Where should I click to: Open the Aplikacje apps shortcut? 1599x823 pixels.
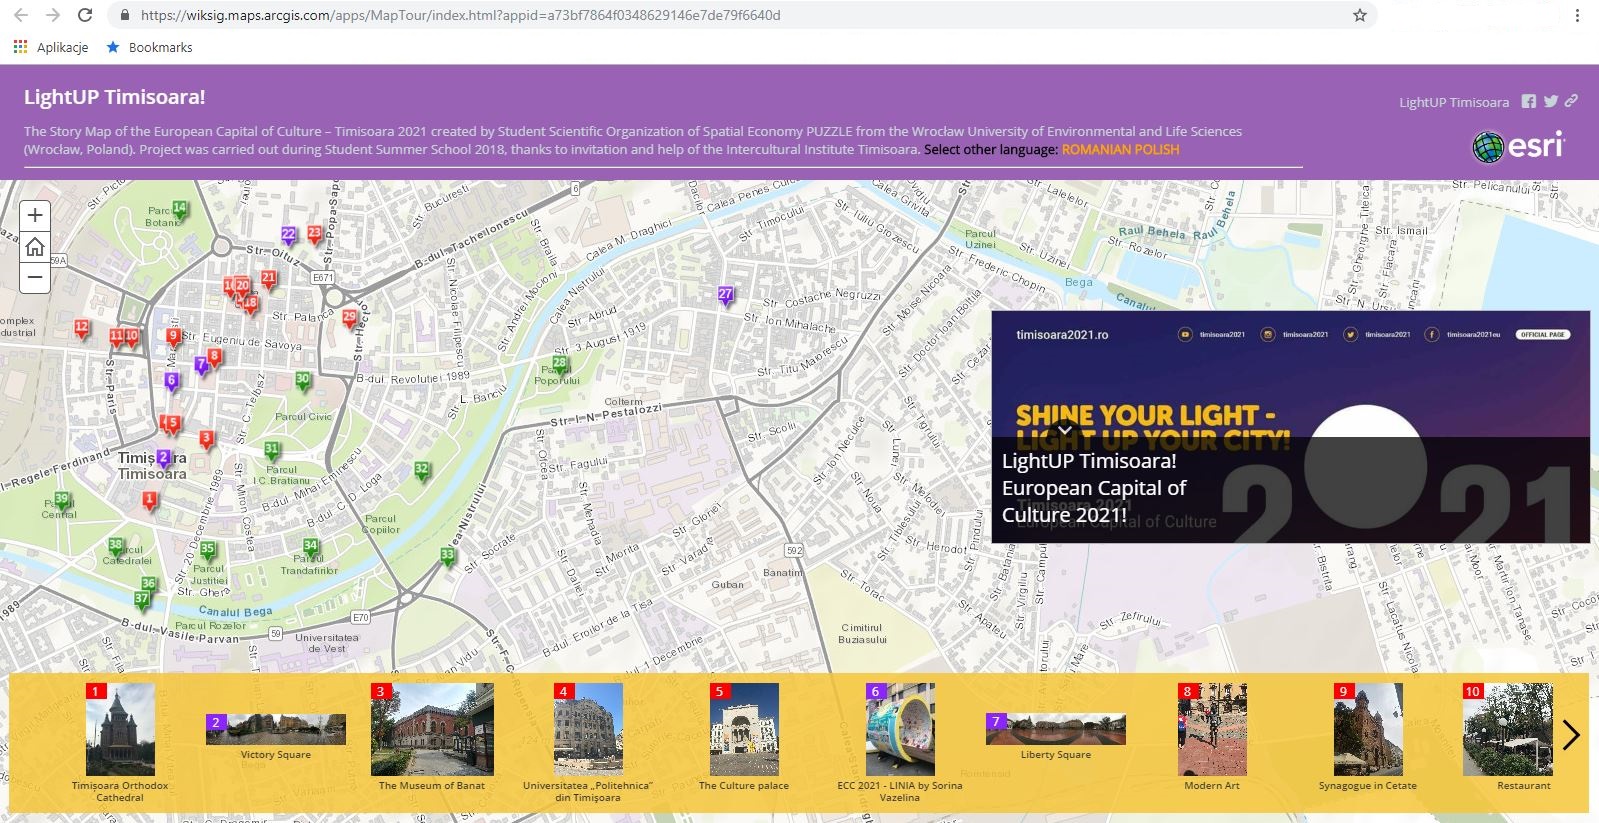pos(51,47)
